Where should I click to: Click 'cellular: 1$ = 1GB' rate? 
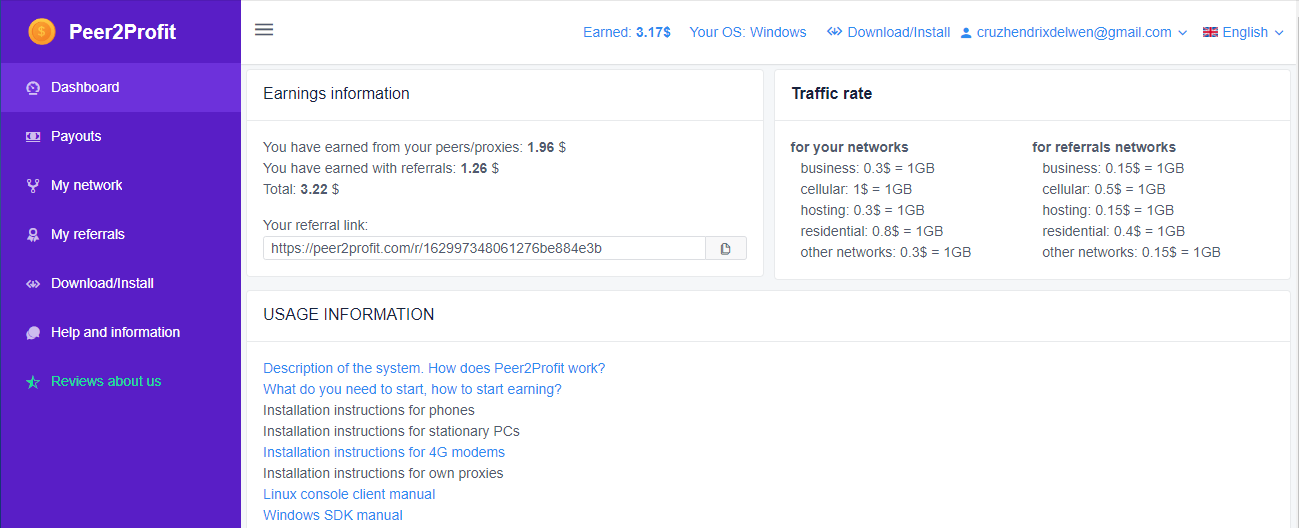pos(856,189)
